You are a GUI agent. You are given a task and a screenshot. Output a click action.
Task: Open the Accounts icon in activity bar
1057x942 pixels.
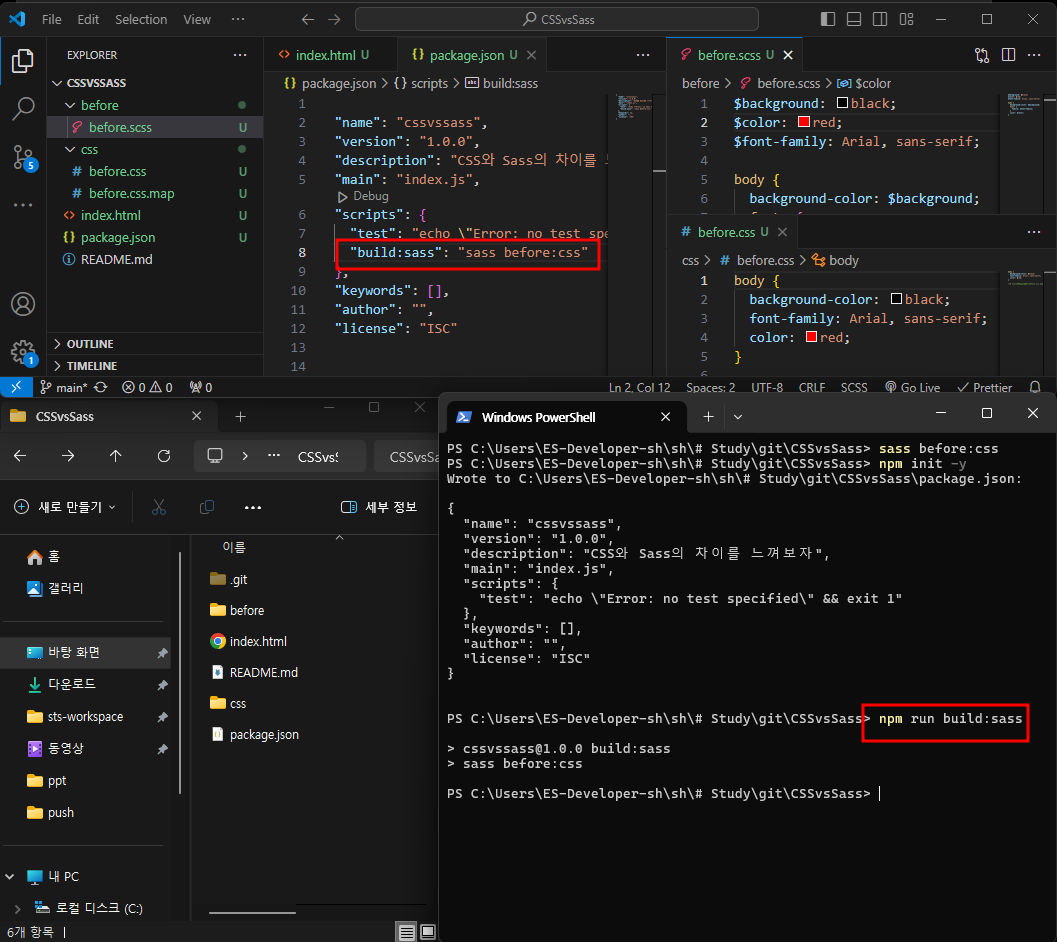click(23, 304)
